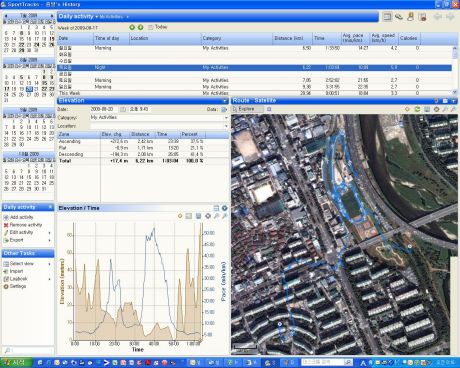Screen dimensions: 460x368
Task: Open the Edit activity submenu arrow
Action: [x=50, y=233]
